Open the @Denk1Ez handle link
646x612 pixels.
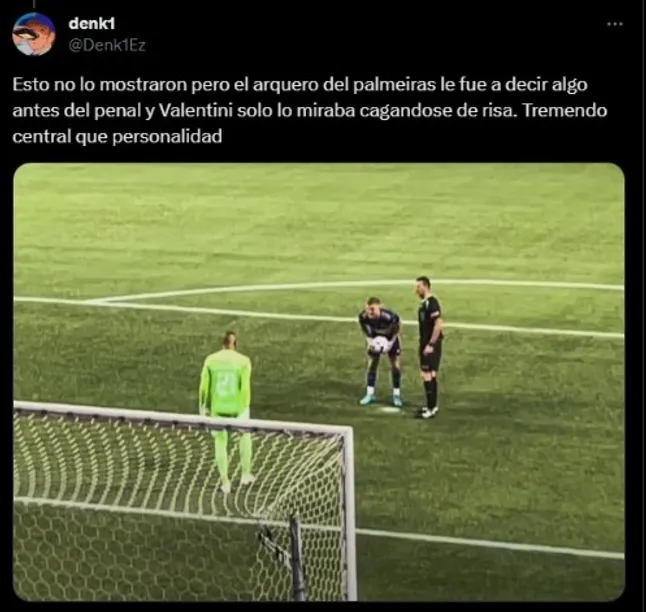coord(107,45)
